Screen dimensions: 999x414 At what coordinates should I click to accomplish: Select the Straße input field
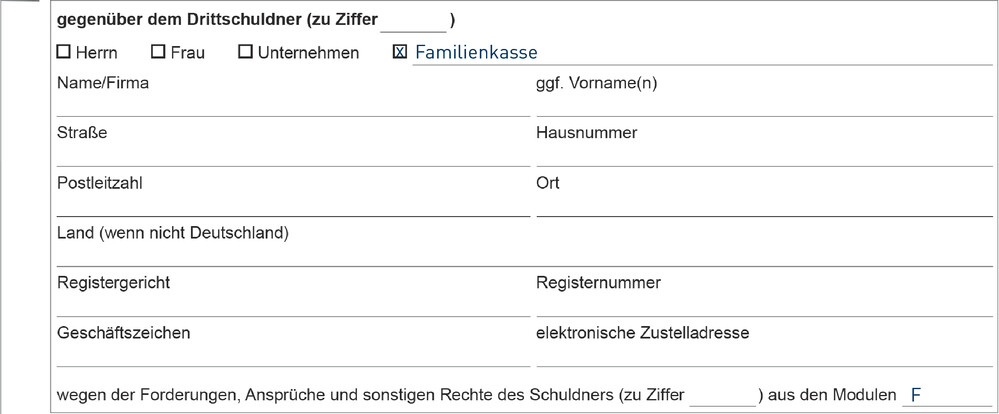point(293,155)
